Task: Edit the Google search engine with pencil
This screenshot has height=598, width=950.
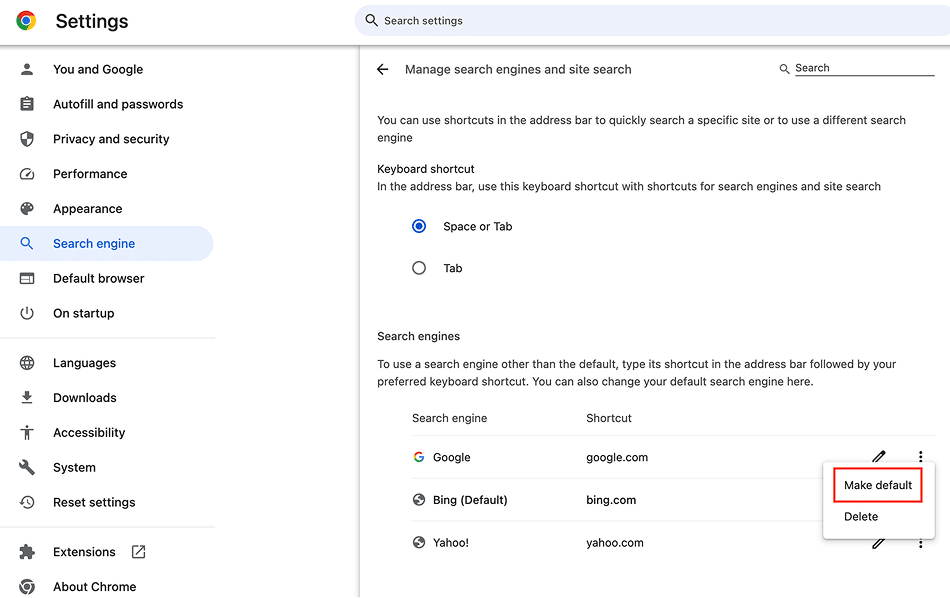Action: tap(879, 456)
